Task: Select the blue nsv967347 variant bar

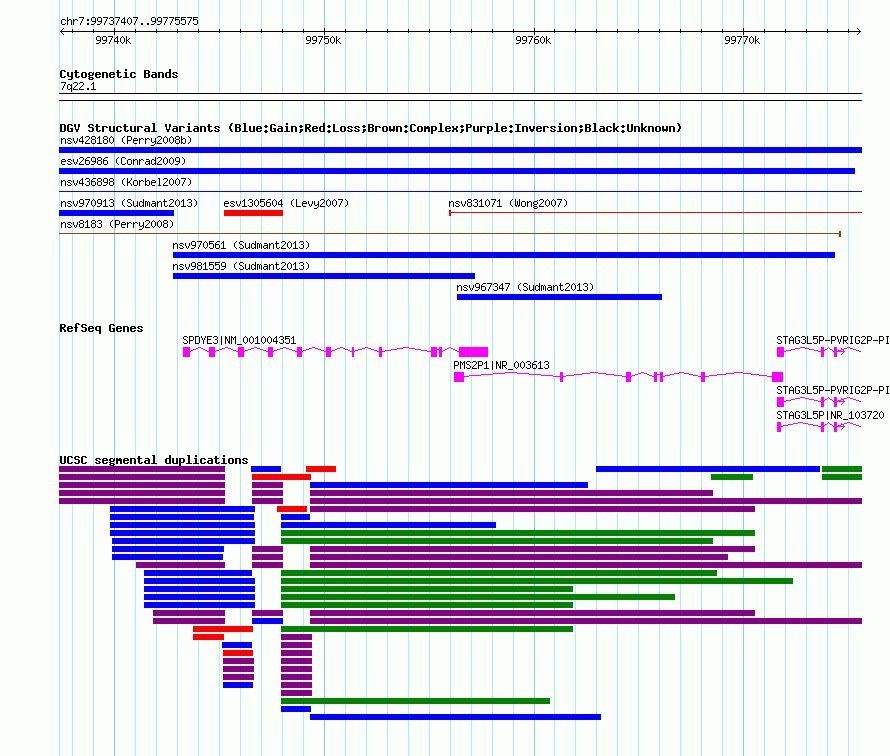Action: (559, 297)
